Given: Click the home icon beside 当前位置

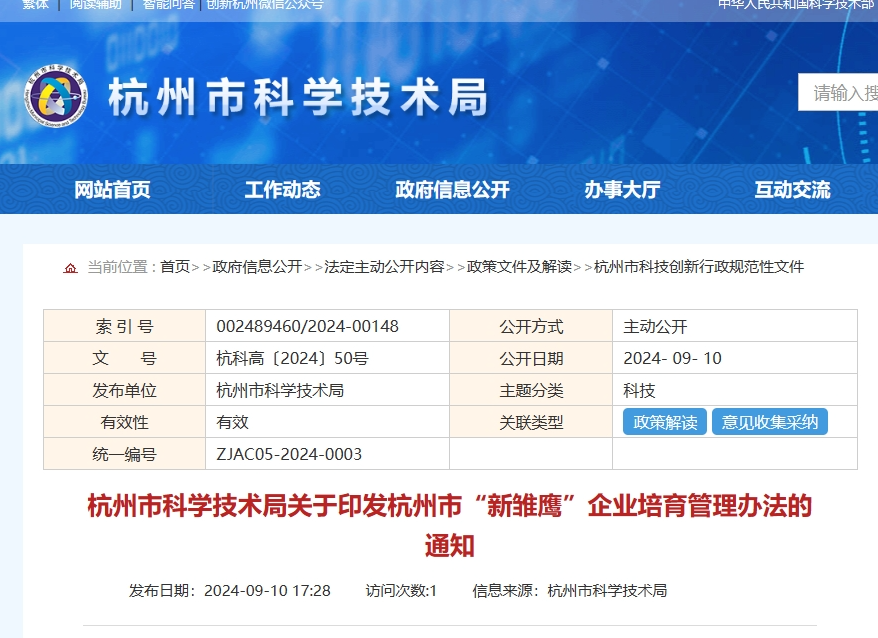Looking at the screenshot, I should 70,268.
